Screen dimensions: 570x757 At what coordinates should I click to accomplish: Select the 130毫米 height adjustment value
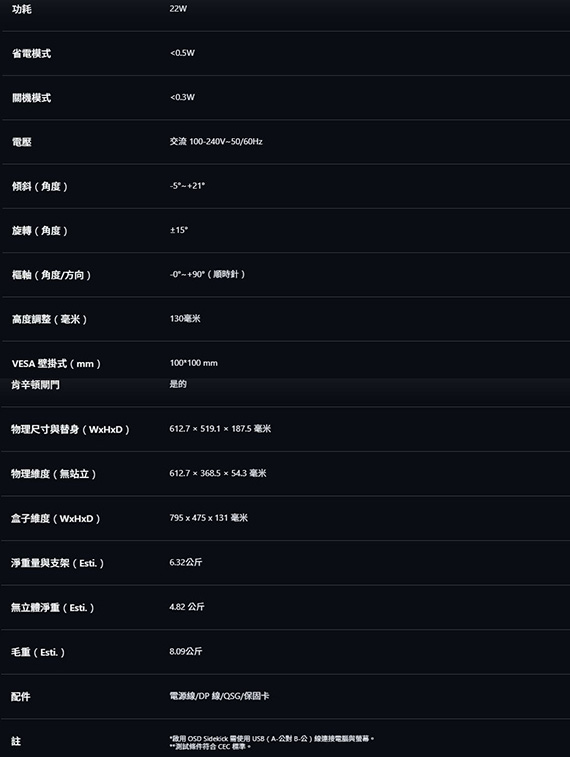pos(185,319)
